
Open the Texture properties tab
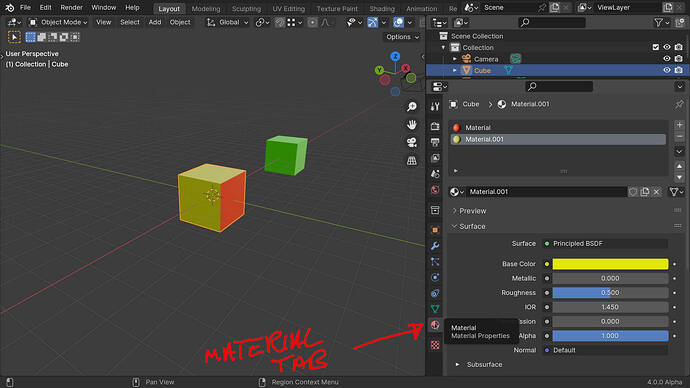[x=435, y=345]
